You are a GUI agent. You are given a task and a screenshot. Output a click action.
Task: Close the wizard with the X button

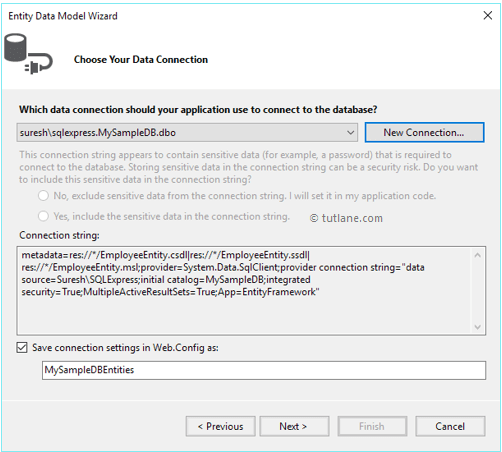[x=488, y=15]
